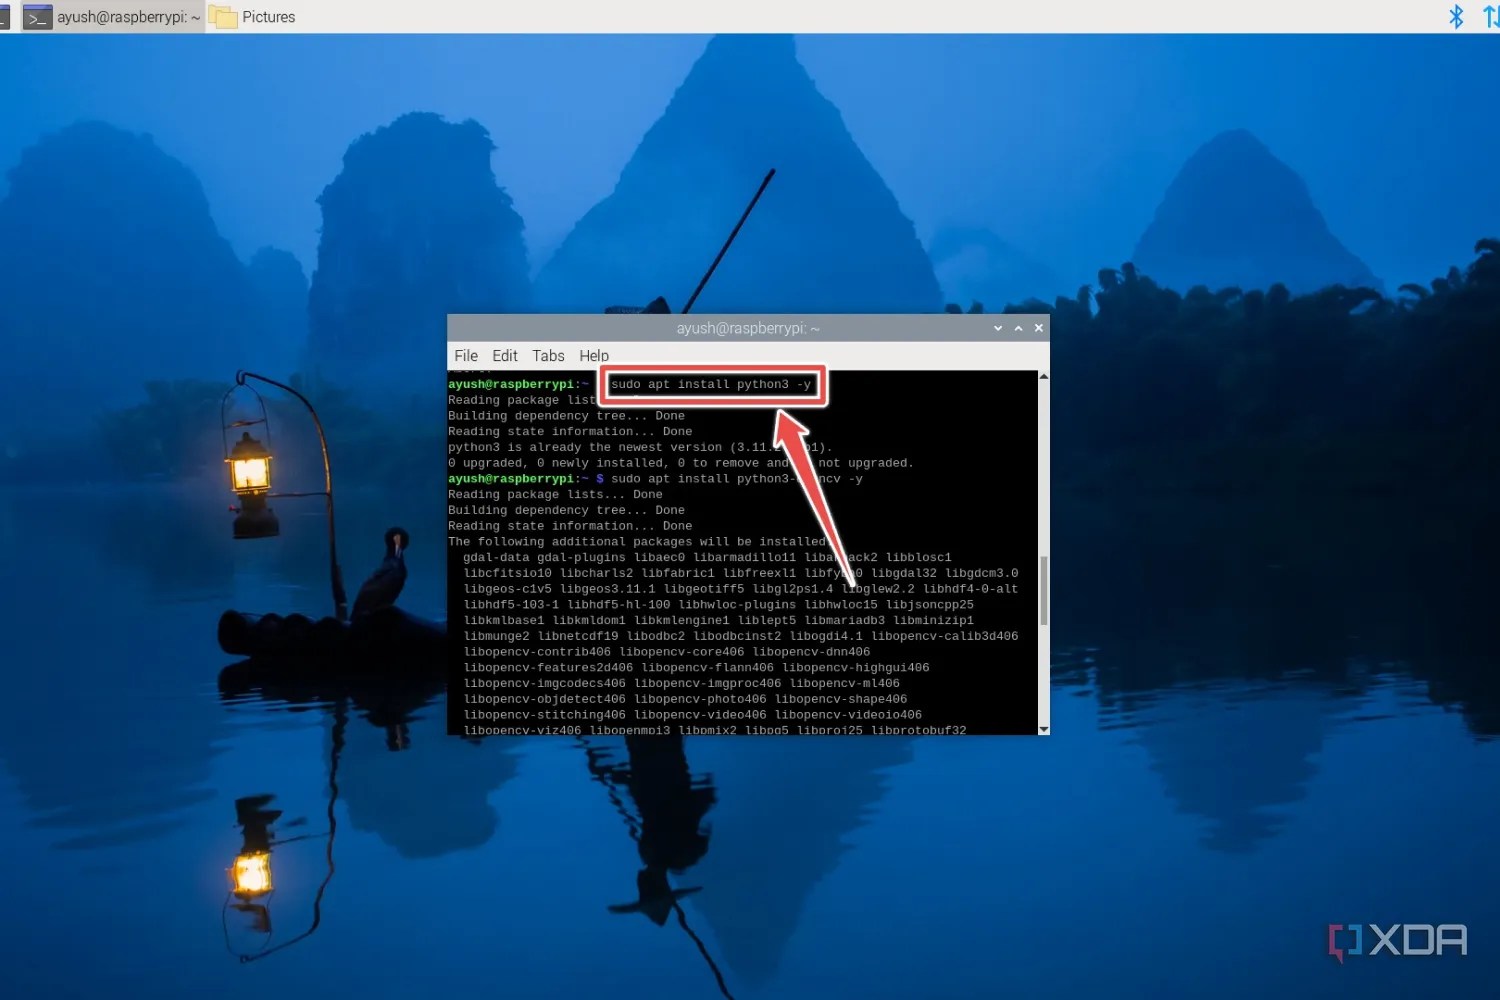Open the terminal icon in the taskbar
The image size is (1500, 1000).
pyautogui.click(x=37, y=16)
